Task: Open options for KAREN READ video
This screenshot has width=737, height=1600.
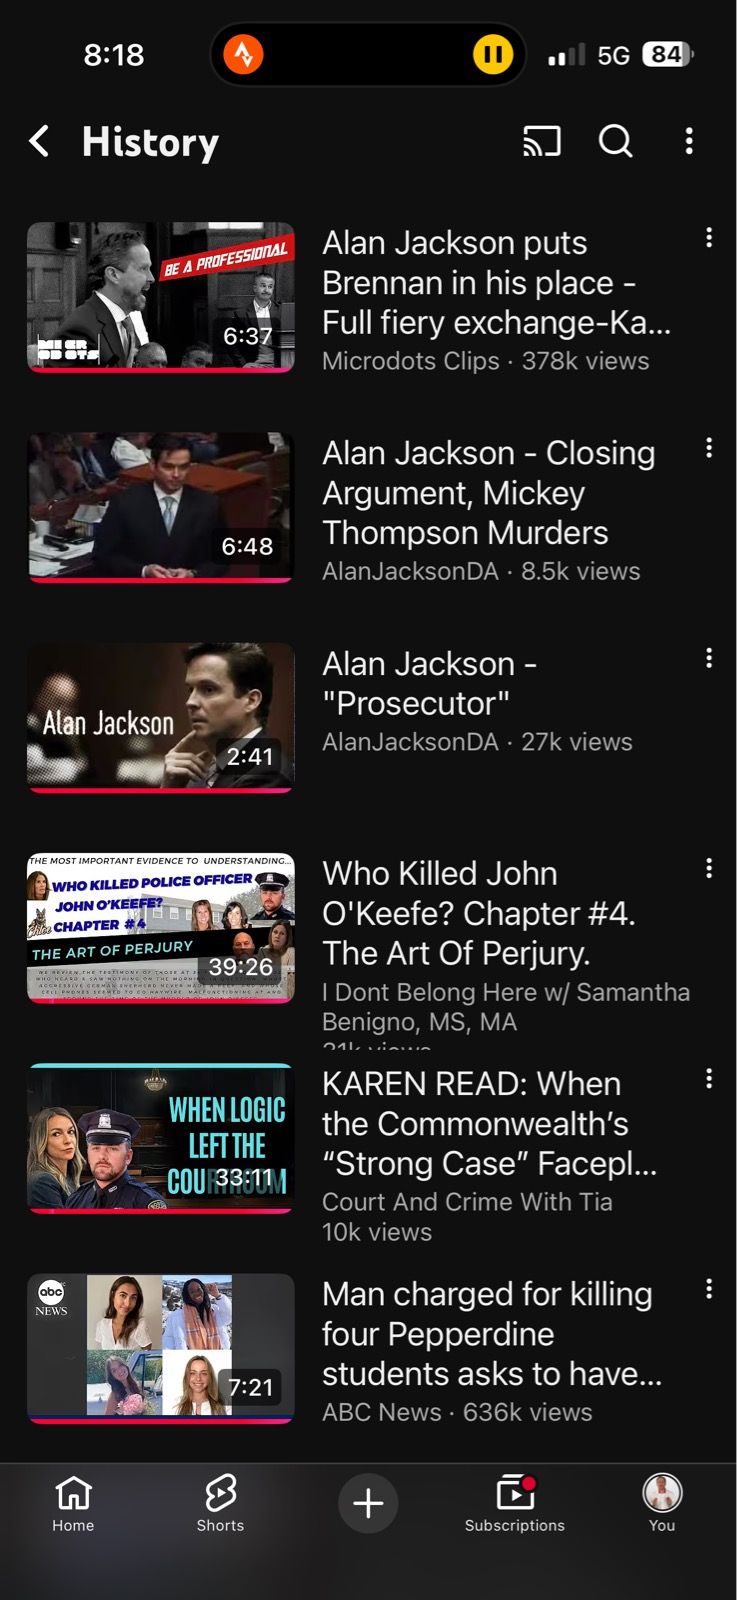Action: [709, 1078]
